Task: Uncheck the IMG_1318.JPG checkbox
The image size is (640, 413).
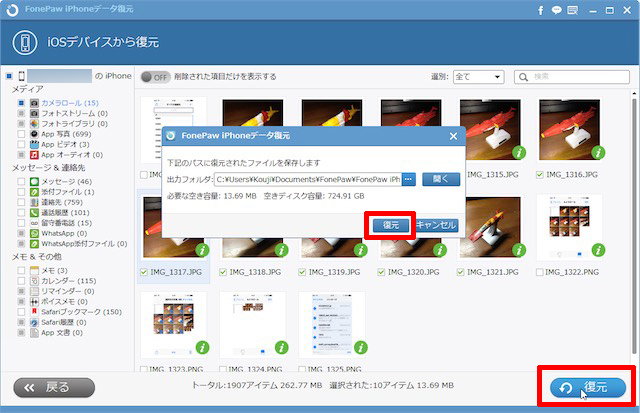Action: 223,272
